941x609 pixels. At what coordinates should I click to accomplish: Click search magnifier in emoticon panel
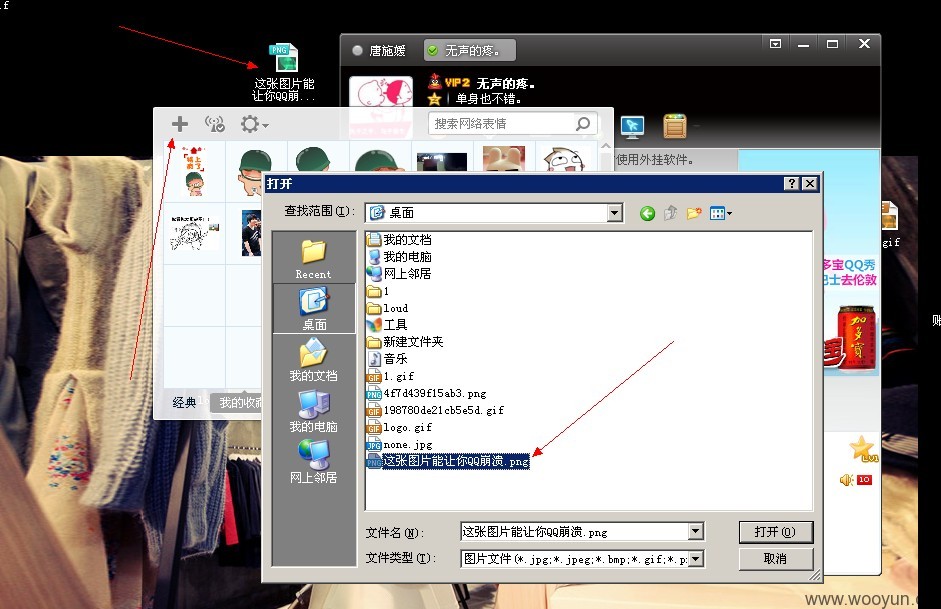pyautogui.click(x=583, y=124)
